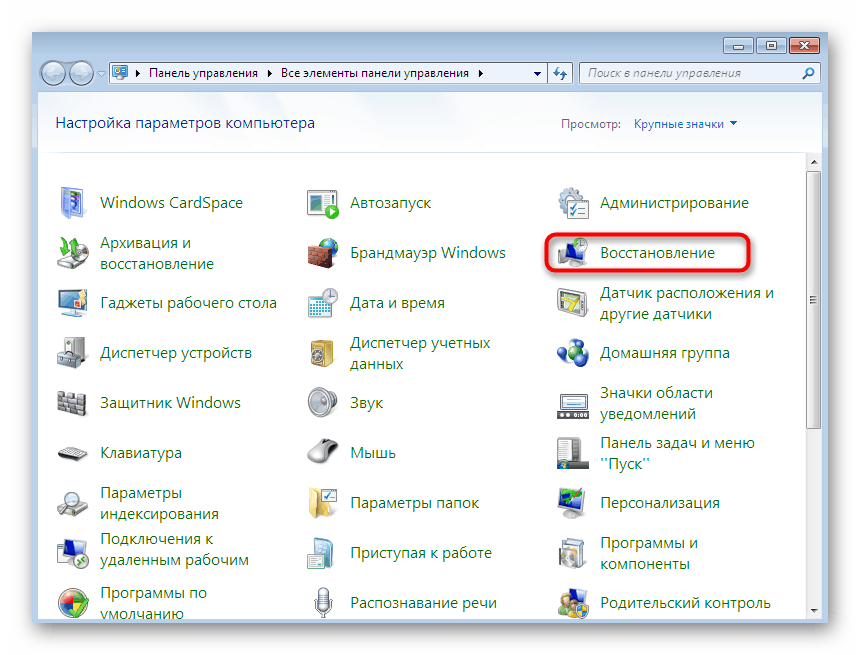860x655 pixels.
Task: Click the Значки области уведомлений icon
Action: (x=573, y=406)
